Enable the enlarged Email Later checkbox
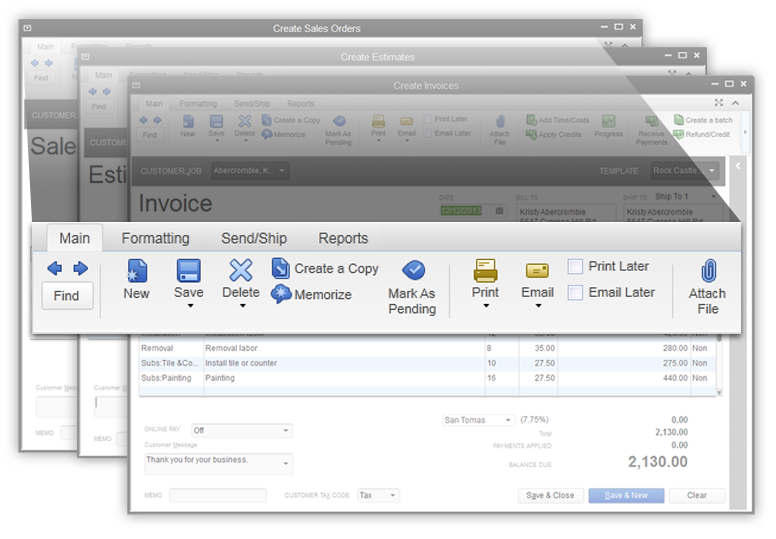The width and height of the screenshot is (776, 539). point(575,293)
